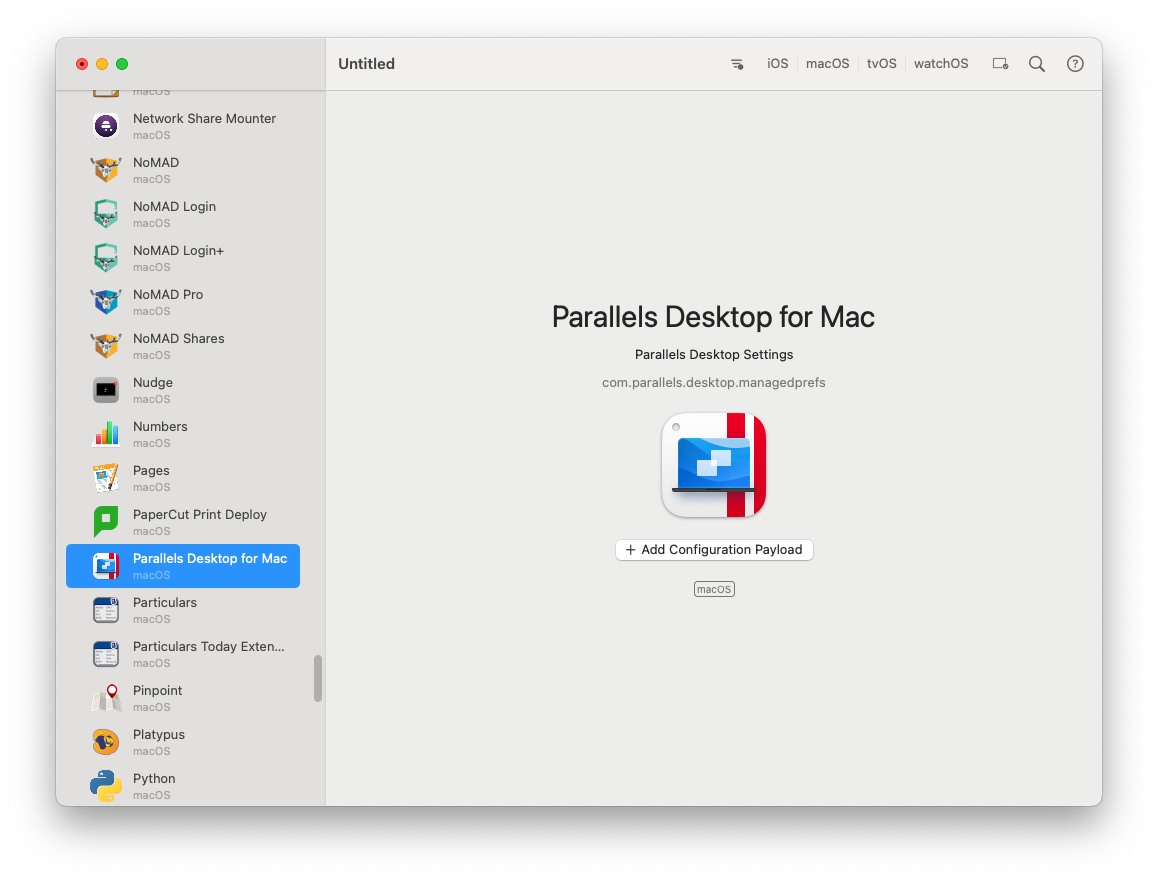Toggle the watchOS platform filter
This screenshot has width=1158, height=880.
[x=940, y=64]
